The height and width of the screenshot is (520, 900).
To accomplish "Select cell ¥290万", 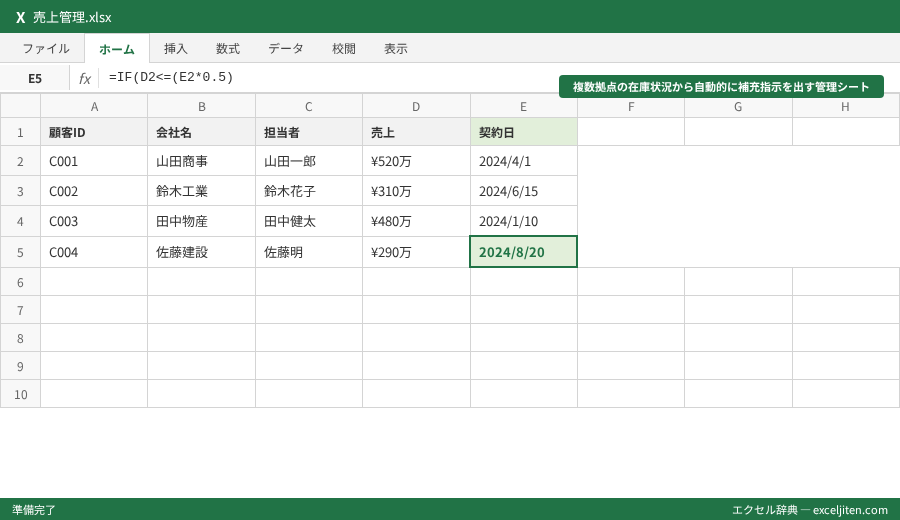I will (416, 252).
